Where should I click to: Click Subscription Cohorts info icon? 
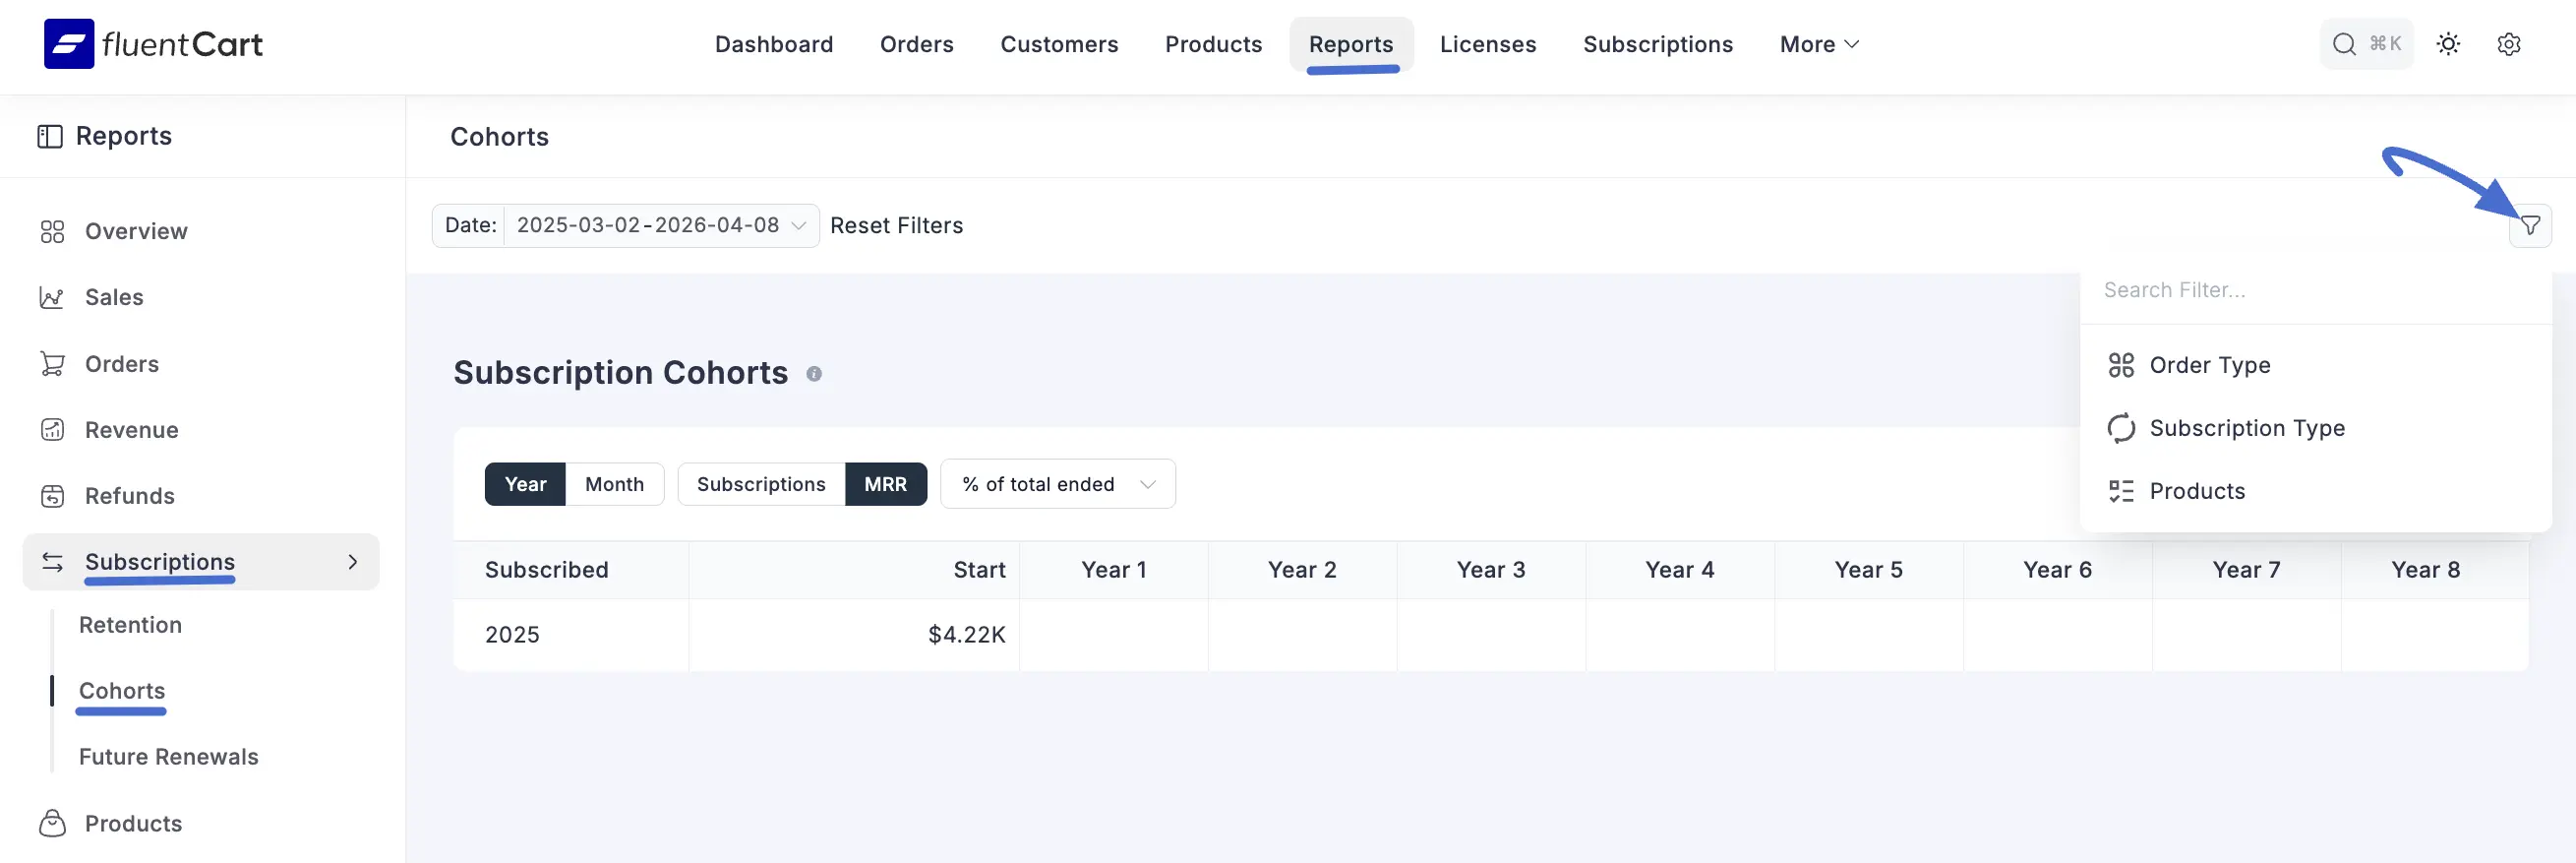click(814, 374)
